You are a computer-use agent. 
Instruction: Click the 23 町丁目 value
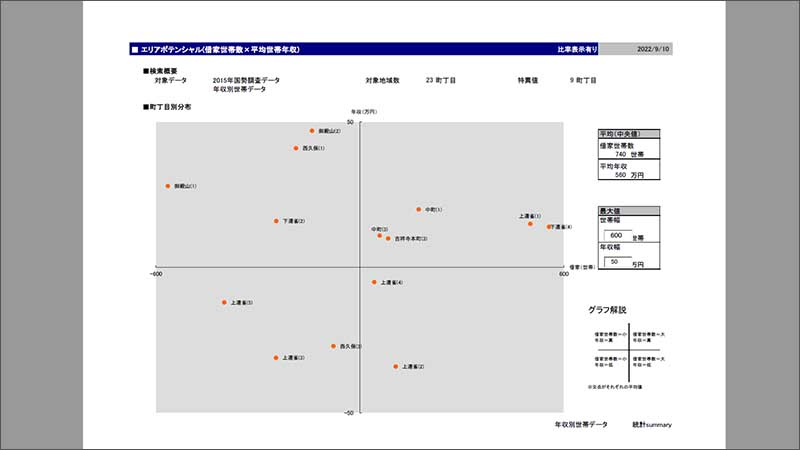pyautogui.click(x=441, y=80)
